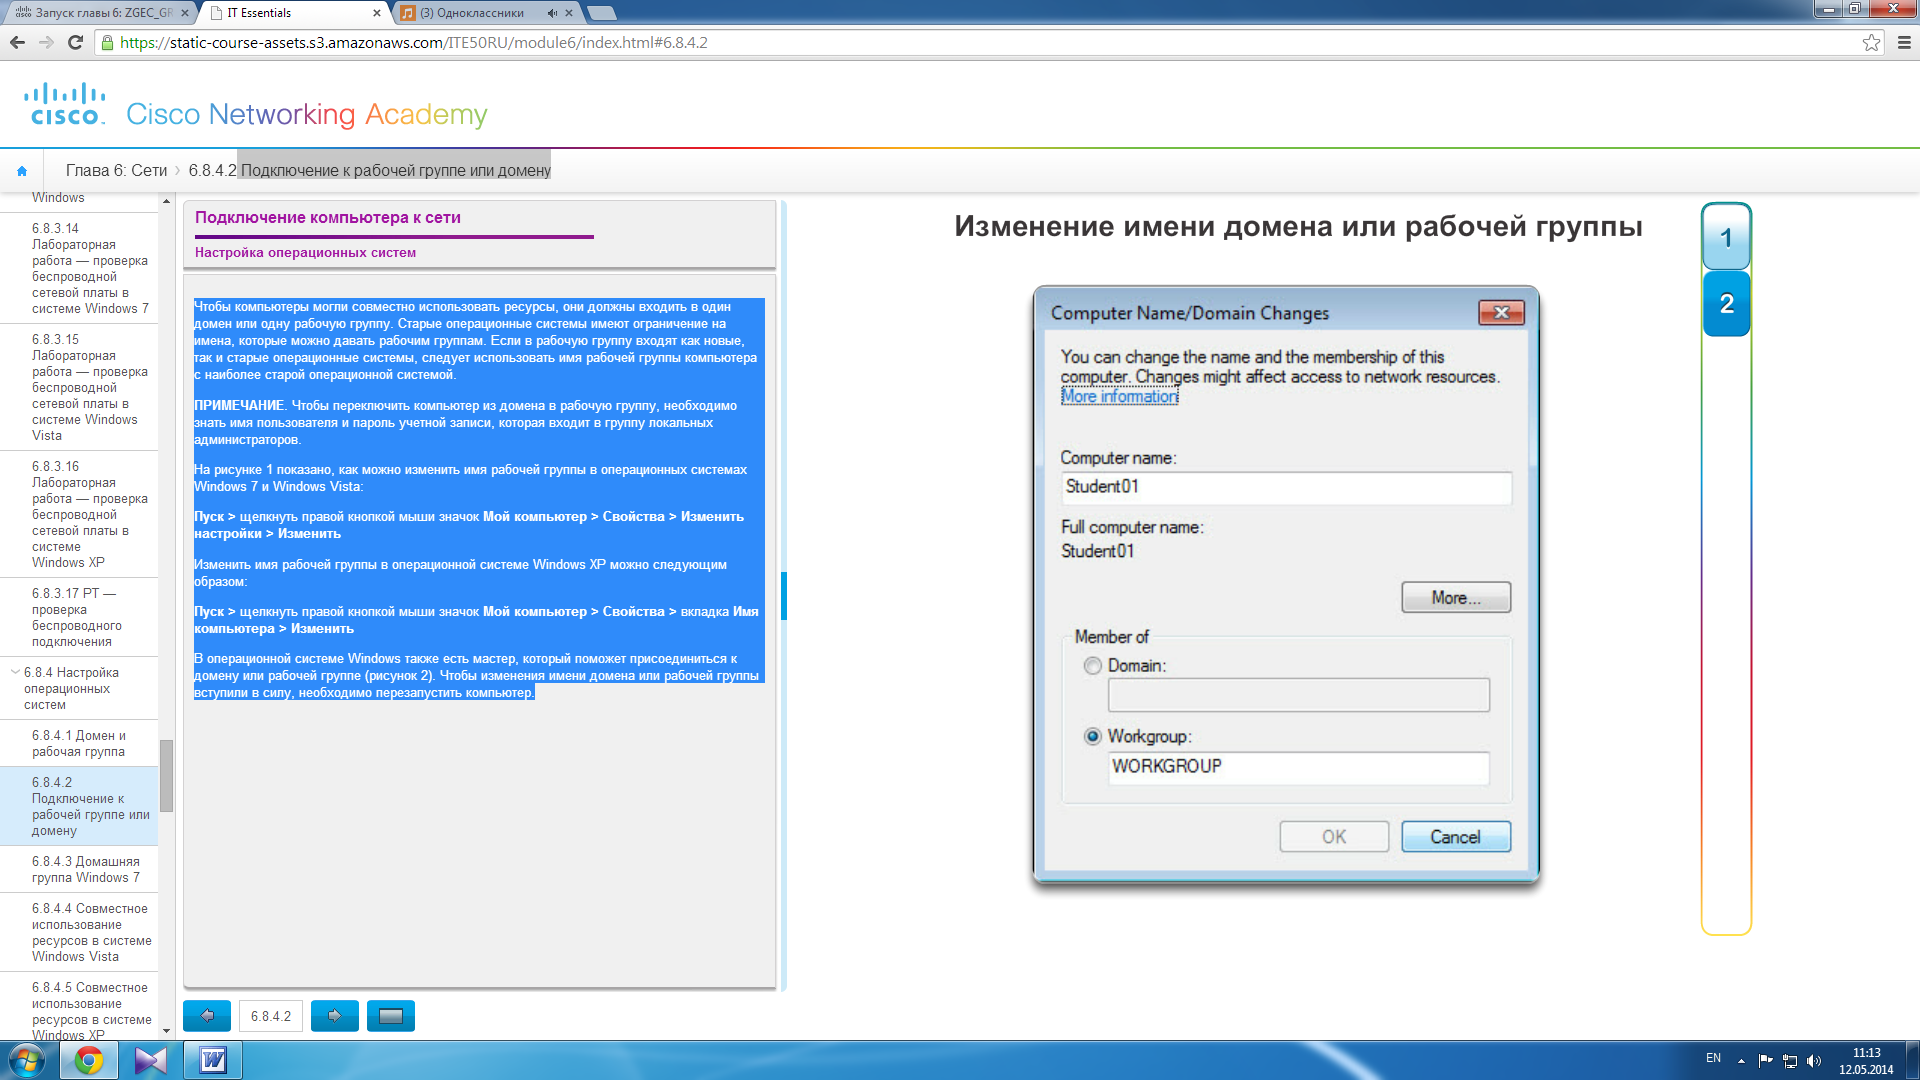Click the Computer name field Student01
Screen dimensions: 1920x1080
pos(1286,487)
